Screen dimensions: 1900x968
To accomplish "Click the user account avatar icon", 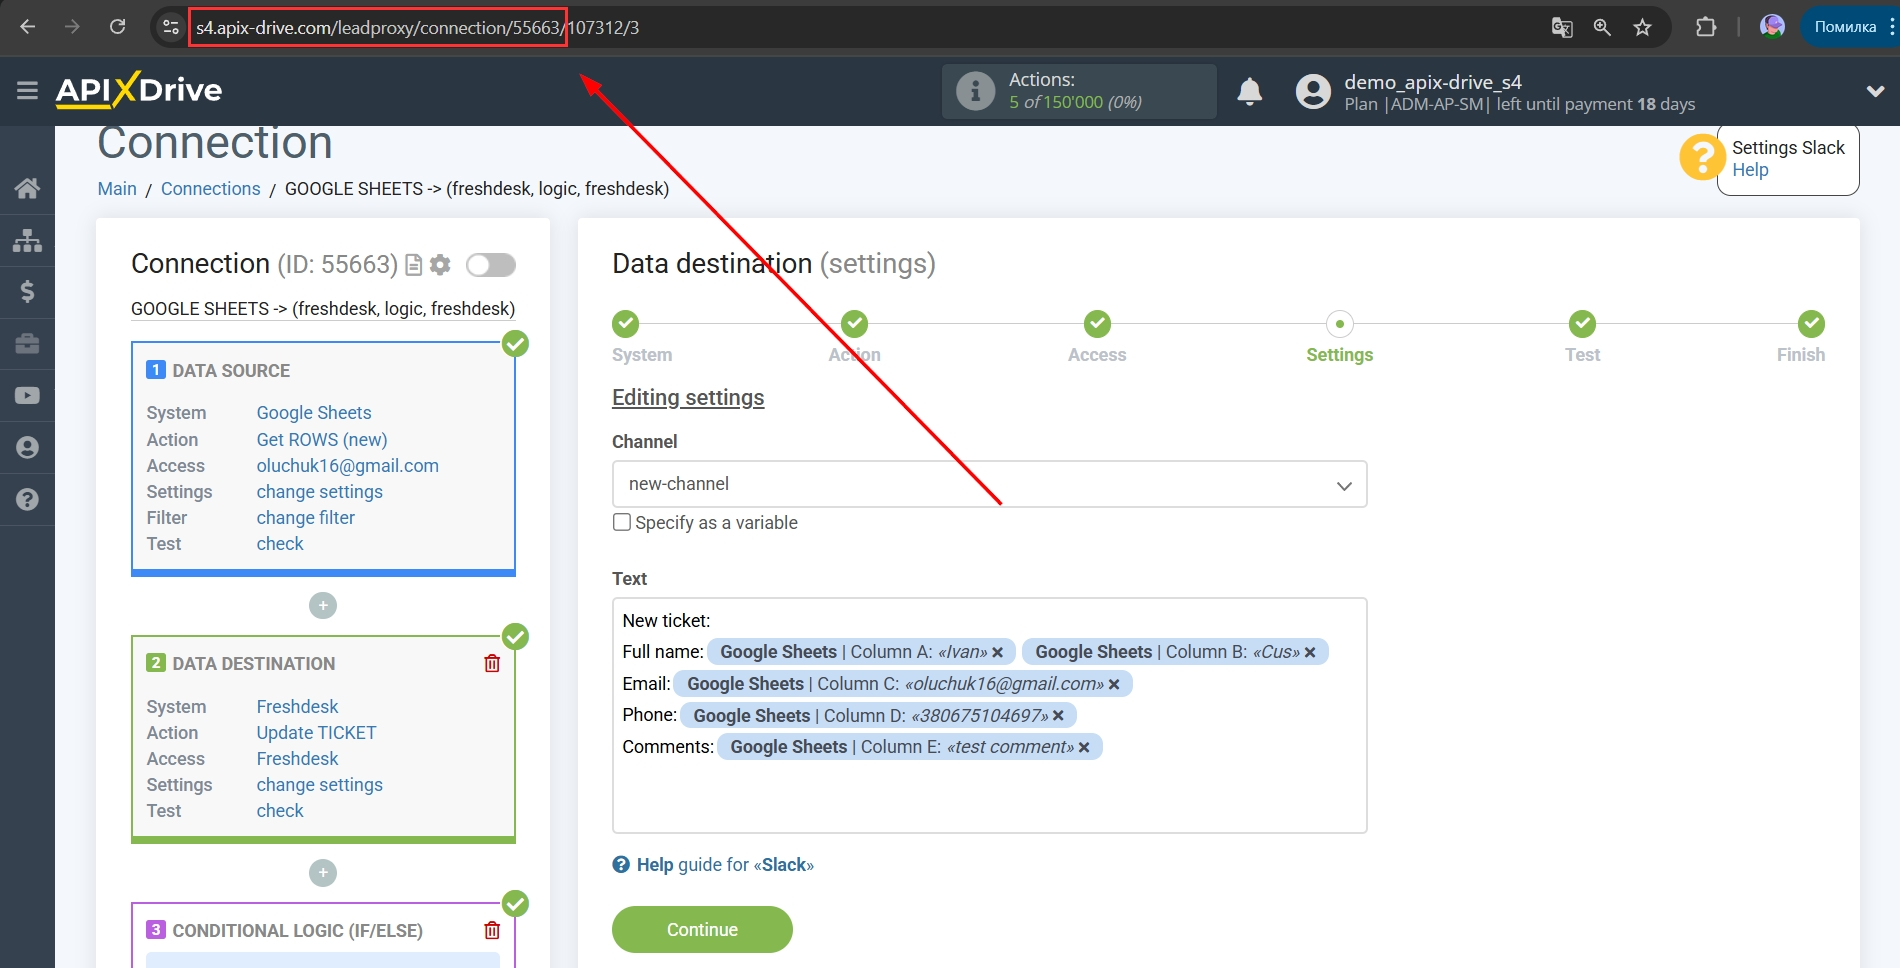I will 1313,92.
